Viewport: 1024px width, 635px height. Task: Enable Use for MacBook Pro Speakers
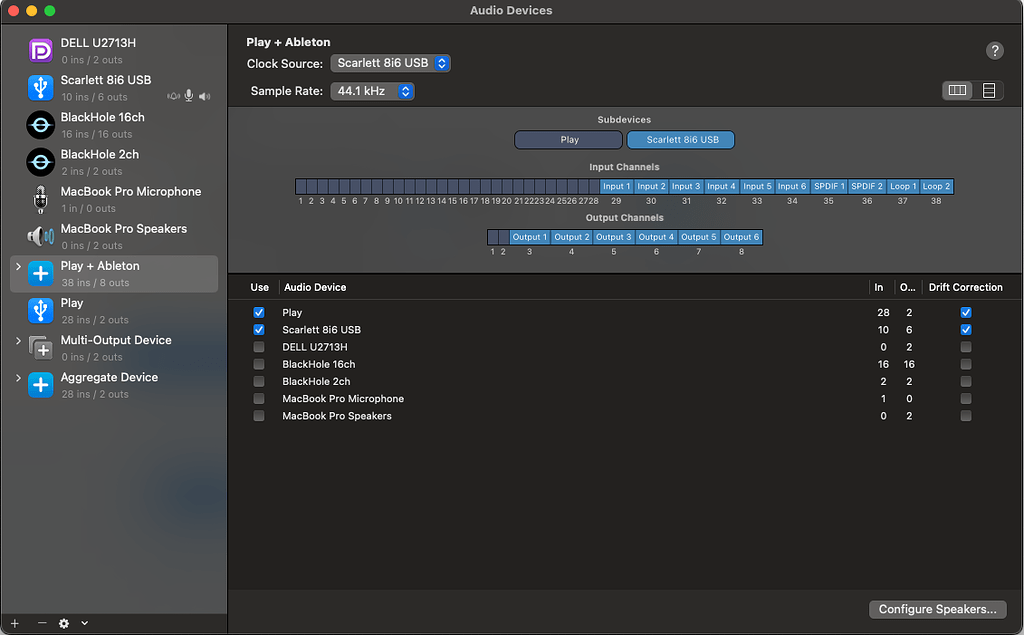(x=259, y=415)
